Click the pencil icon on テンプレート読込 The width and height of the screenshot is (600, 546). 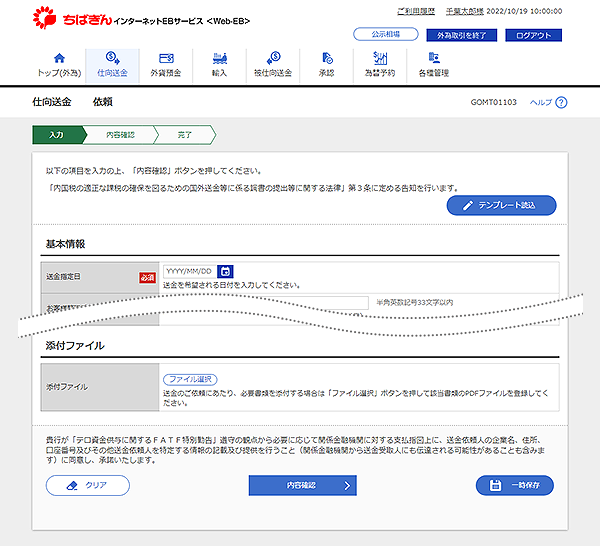pos(468,205)
